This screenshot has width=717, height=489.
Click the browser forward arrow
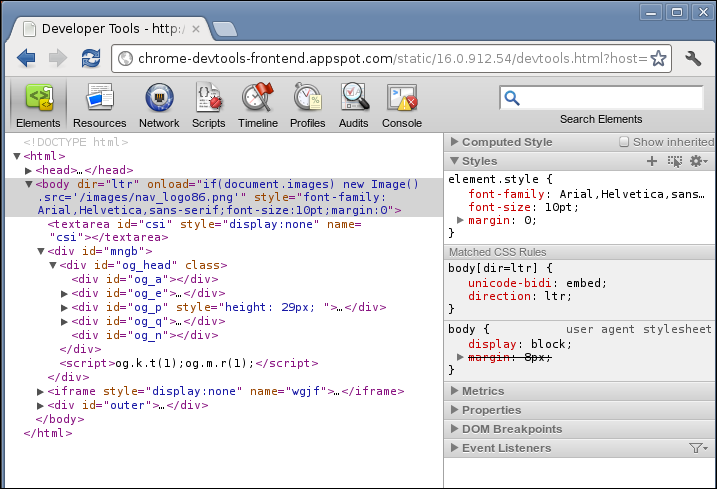point(58,58)
